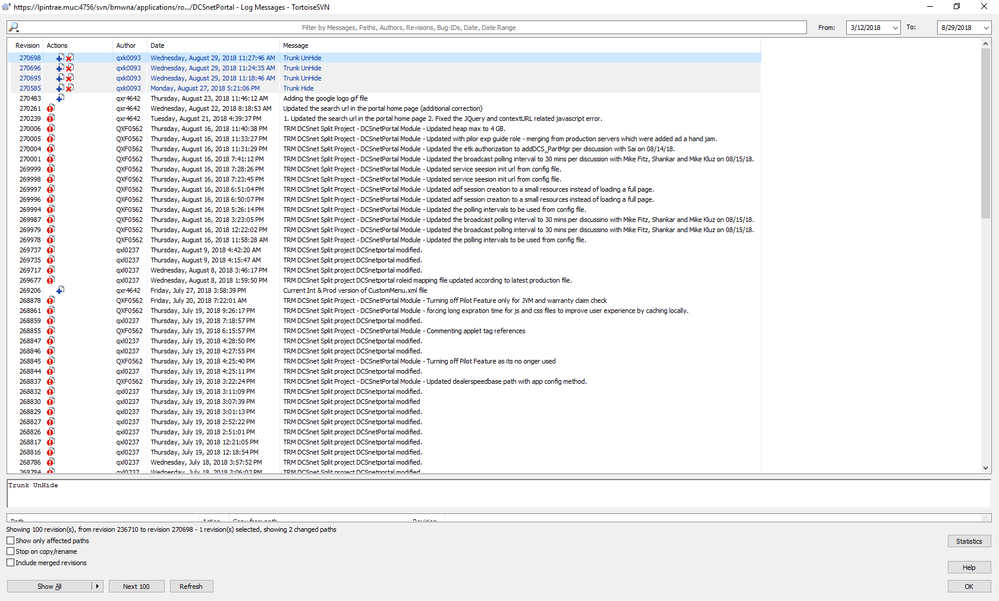
Task: Click the modified icon in revision 270006 row
Action: click(x=50, y=129)
